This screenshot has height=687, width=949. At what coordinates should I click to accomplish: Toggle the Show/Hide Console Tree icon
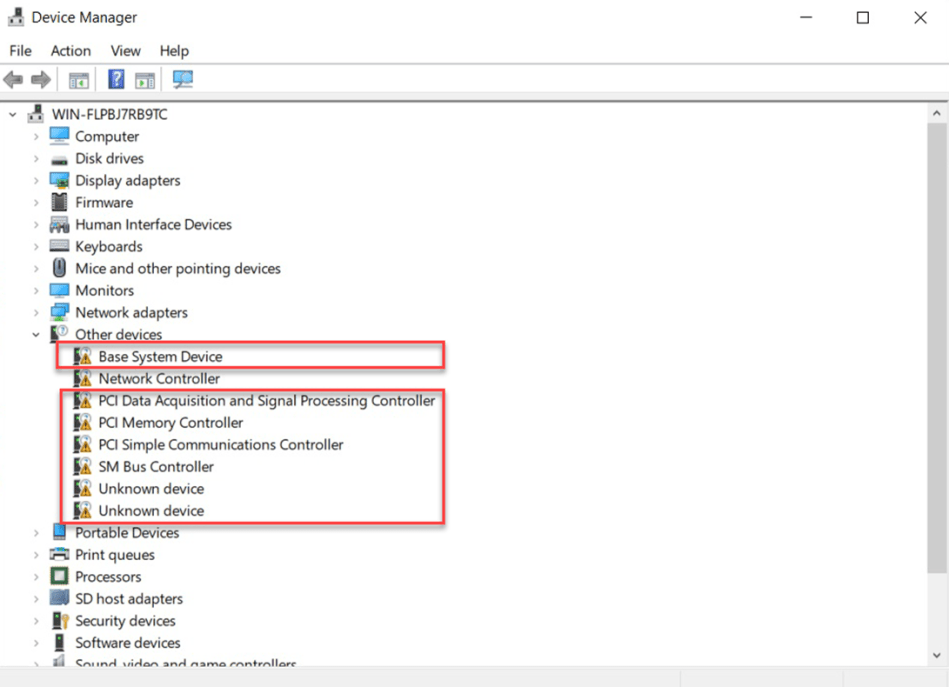[x=78, y=79]
